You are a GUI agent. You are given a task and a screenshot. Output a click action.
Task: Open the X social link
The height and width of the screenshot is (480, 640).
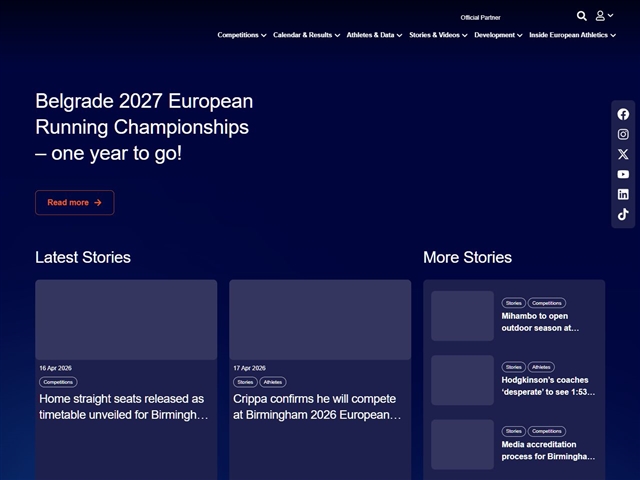pos(623,154)
